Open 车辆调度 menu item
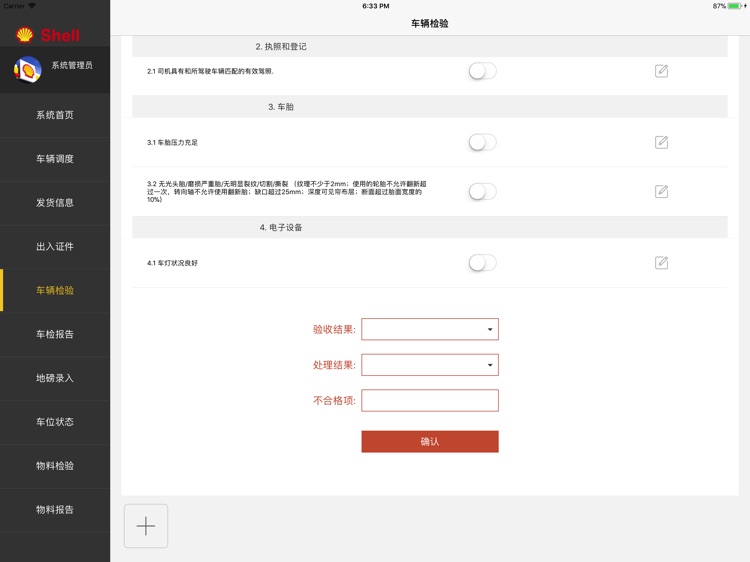Image resolution: width=750 pixels, height=562 pixels. pyautogui.click(x=55, y=159)
